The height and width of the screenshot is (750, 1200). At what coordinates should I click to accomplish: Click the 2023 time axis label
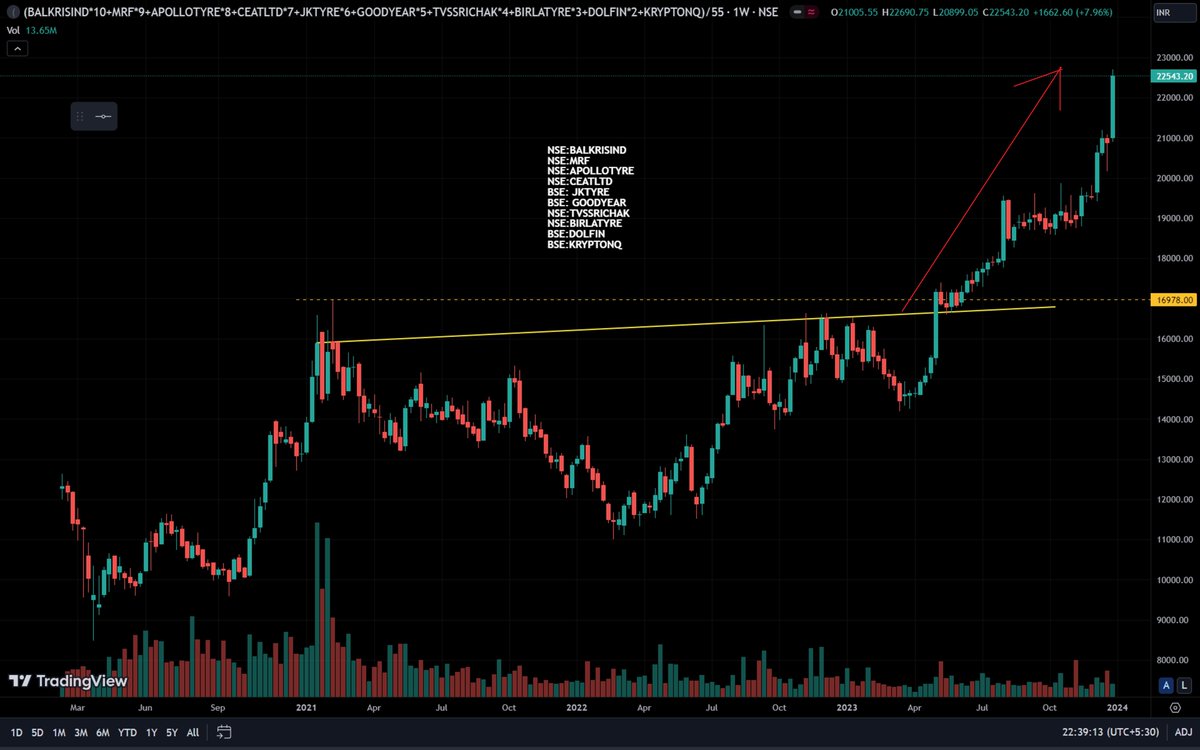pos(846,707)
